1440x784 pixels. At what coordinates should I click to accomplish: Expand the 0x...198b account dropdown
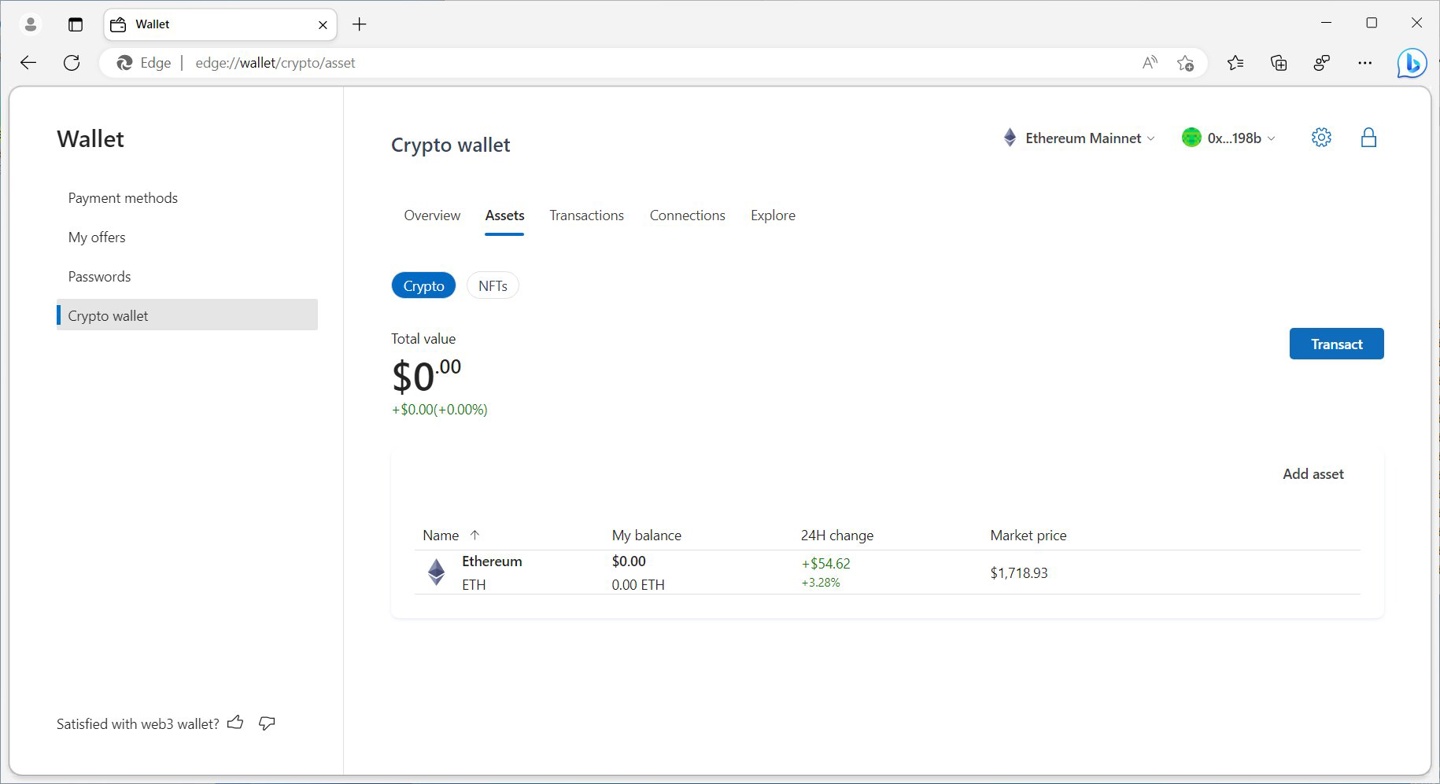pyautogui.click(x=1229, y=138)
